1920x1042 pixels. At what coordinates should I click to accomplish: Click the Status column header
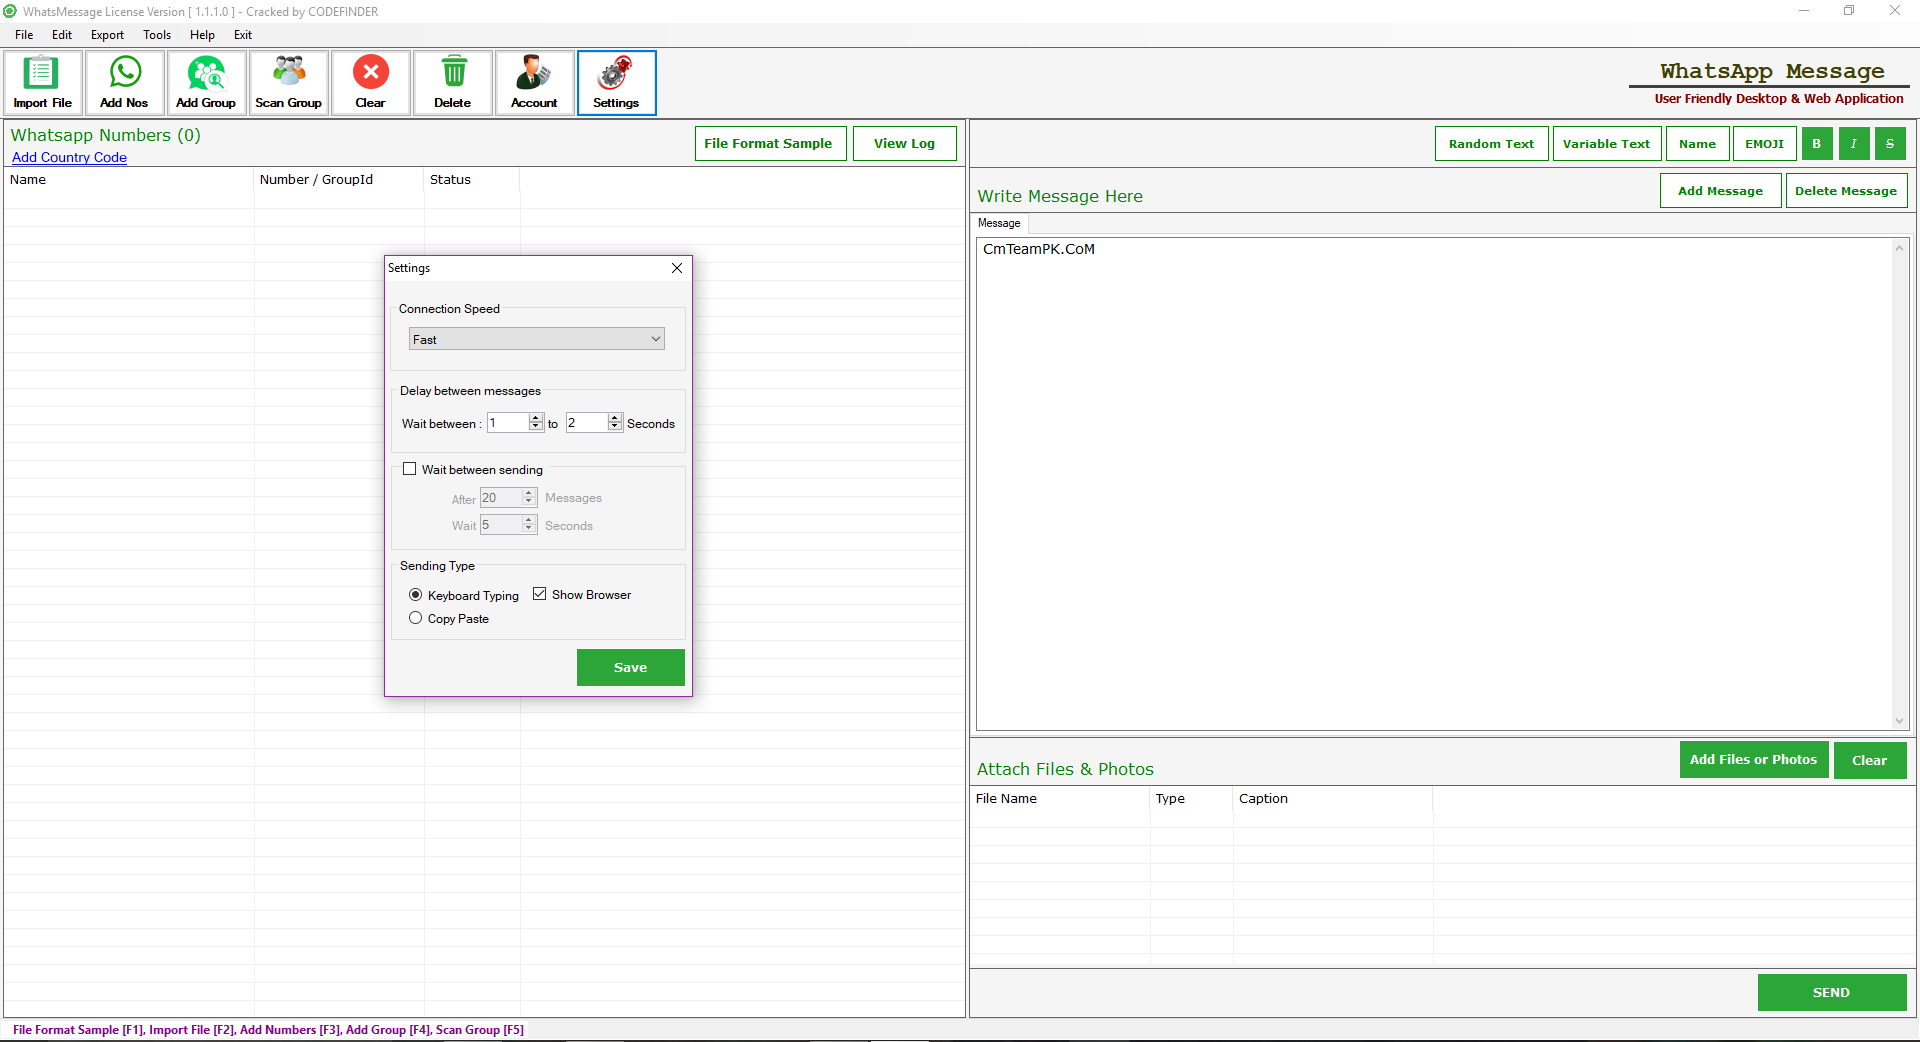coord(472,180)
